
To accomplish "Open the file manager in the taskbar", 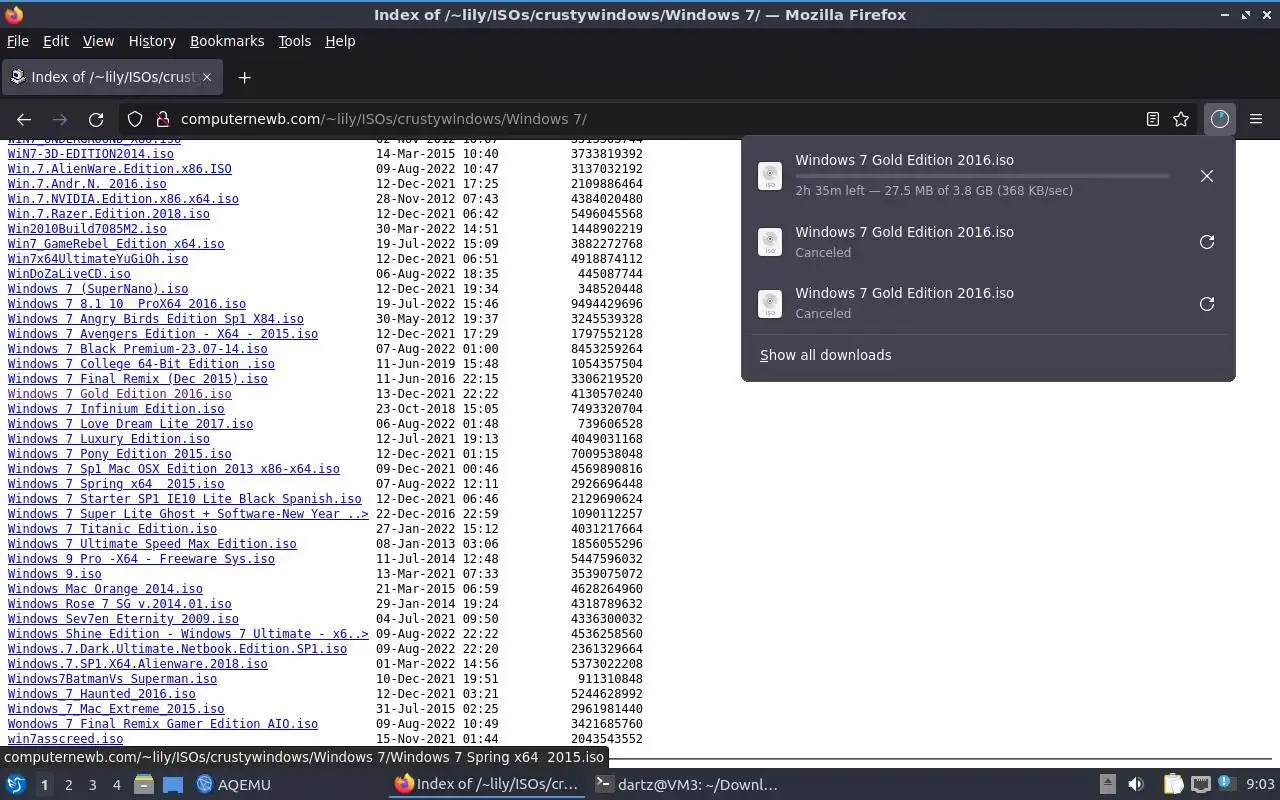I will 144,785.
